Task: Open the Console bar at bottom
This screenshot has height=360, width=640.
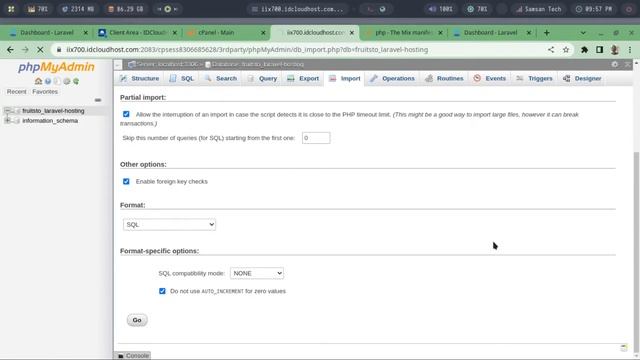Action: pos(133,356)
